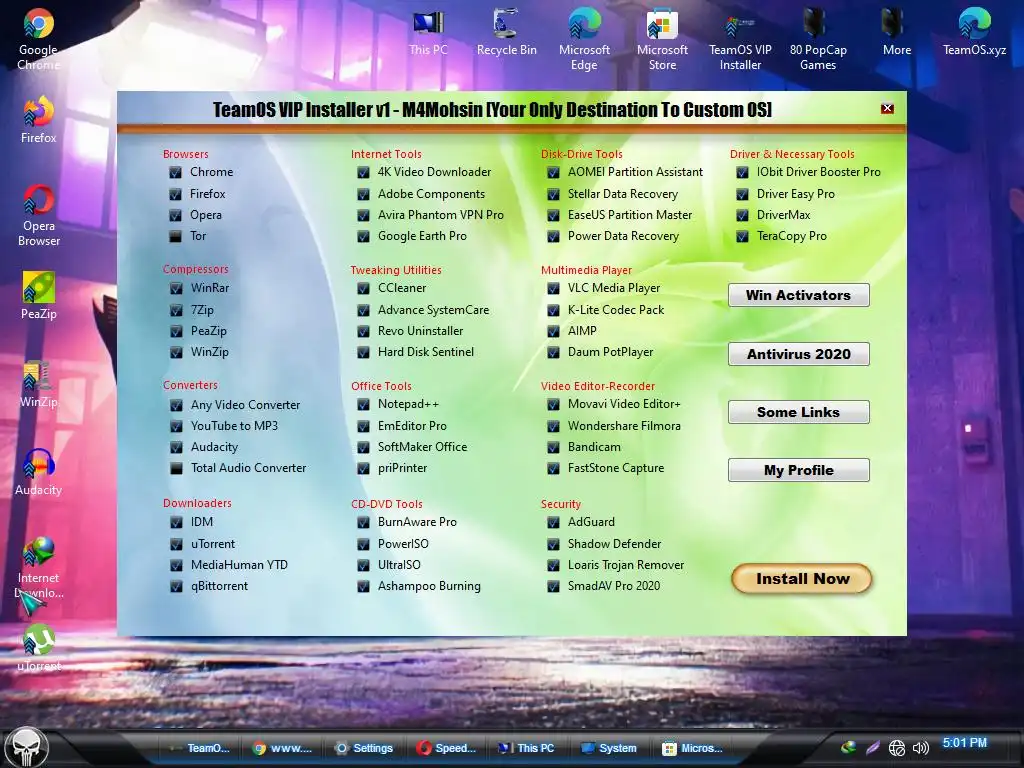The height and width of the screenshot is (768, 1024).
Task: Click the IDM tray icon
Action: pos(848,748)
